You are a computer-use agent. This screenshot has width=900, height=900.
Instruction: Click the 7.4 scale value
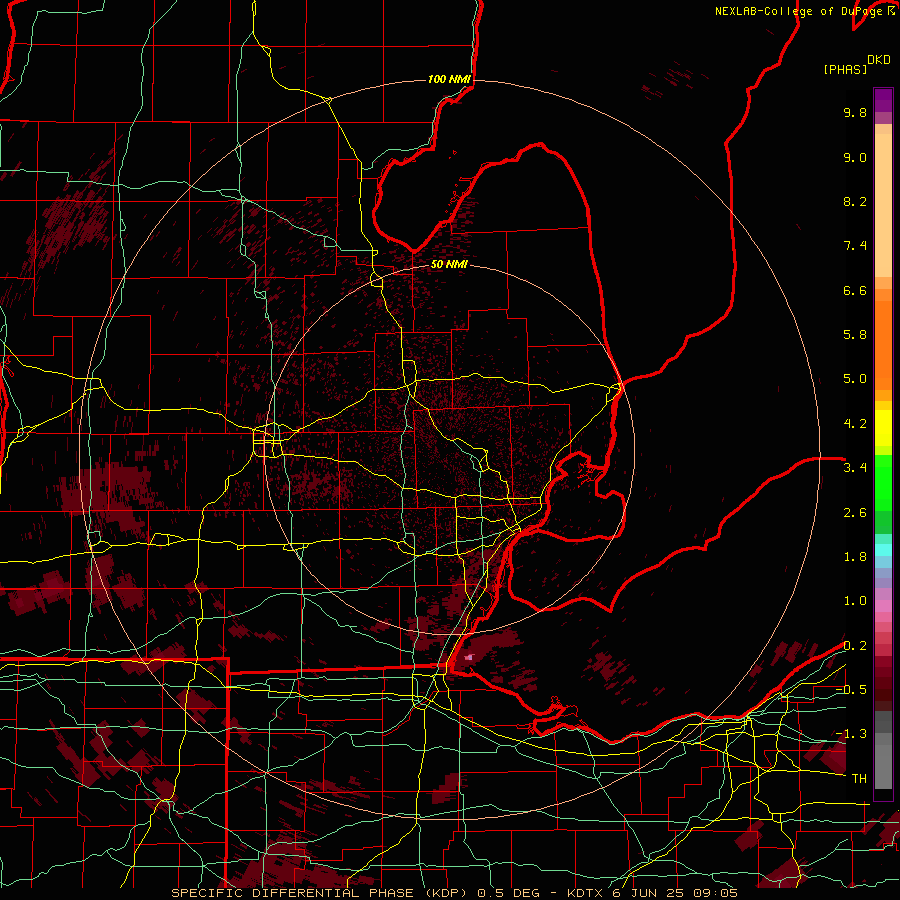(x=855, y=246)
